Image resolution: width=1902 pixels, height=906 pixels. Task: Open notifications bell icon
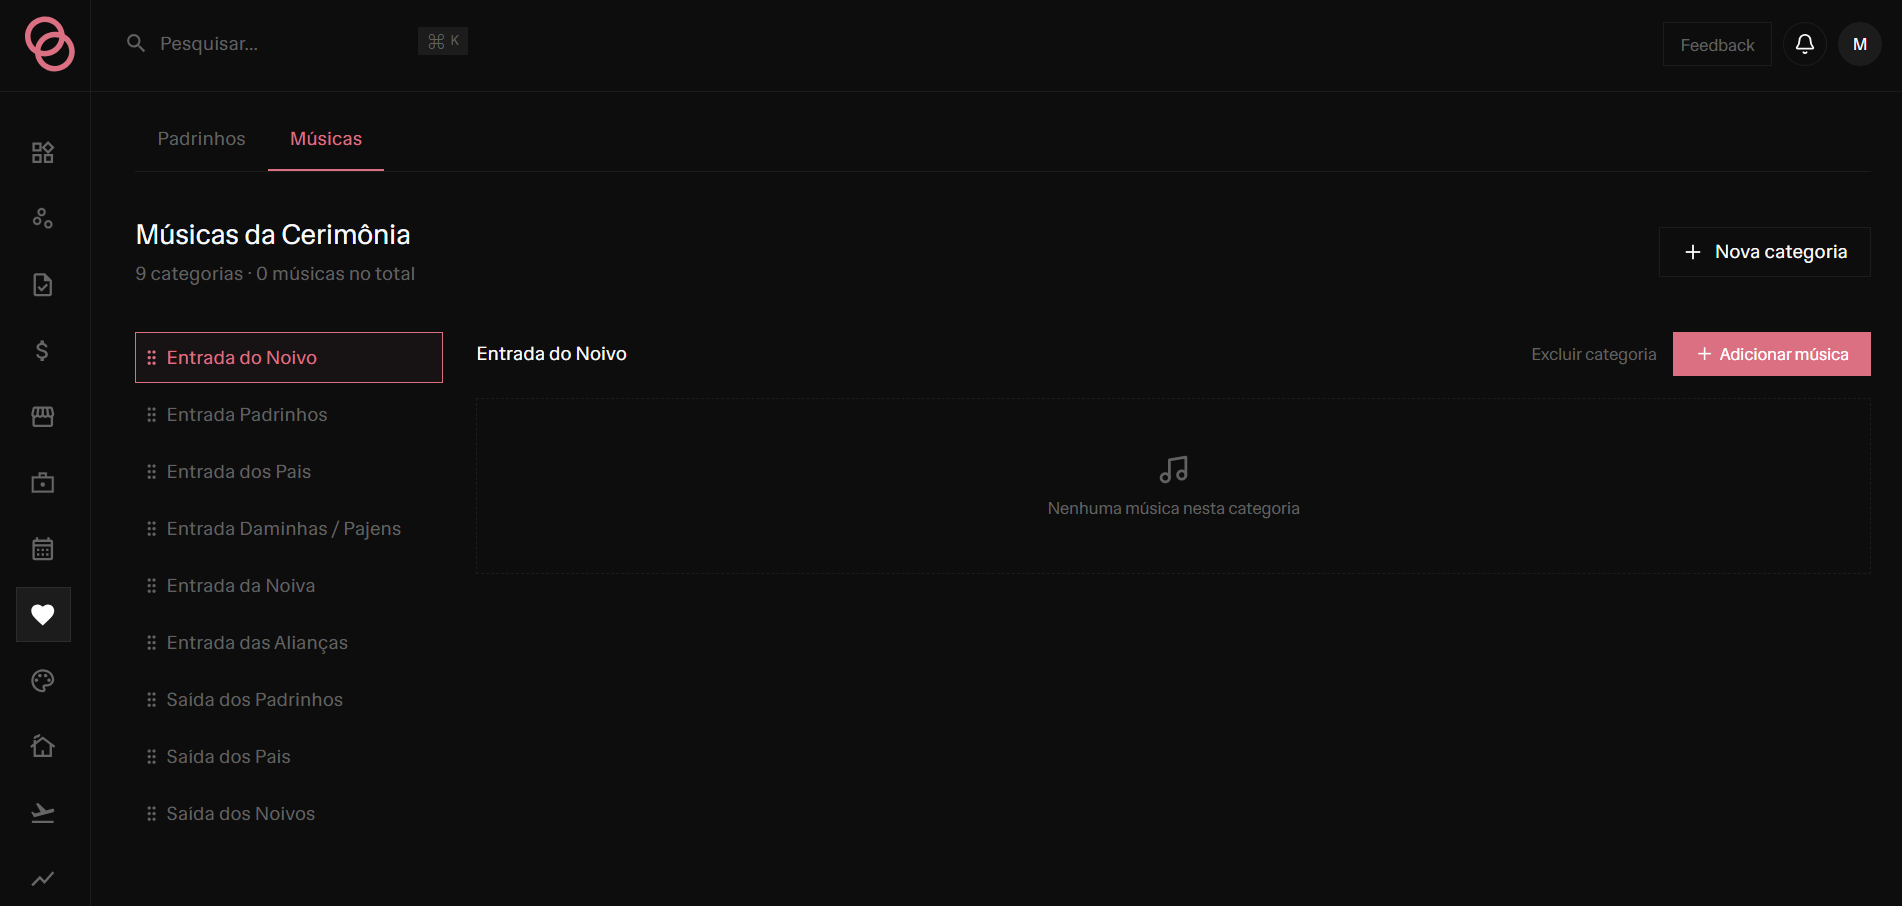pos(1805,44)
